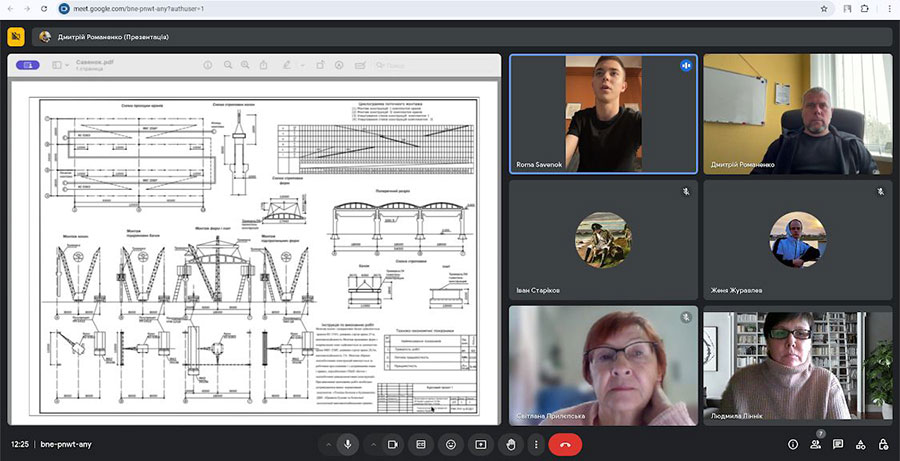Screen dimensions: 900x461
Task: Click the present screen icon
Action: point(480,444)
